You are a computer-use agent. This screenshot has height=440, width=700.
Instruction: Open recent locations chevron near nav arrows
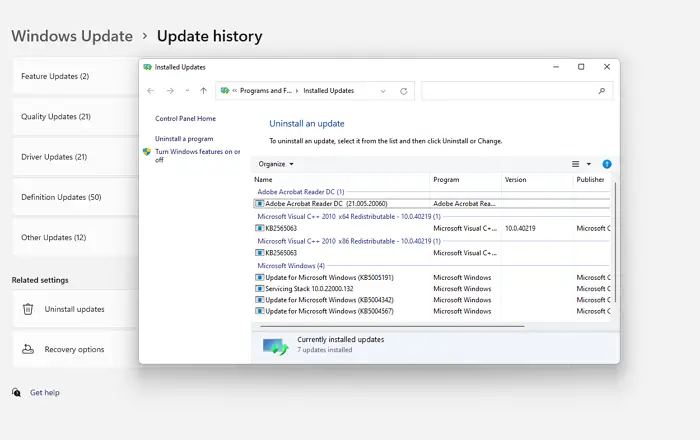coord(187,91)
